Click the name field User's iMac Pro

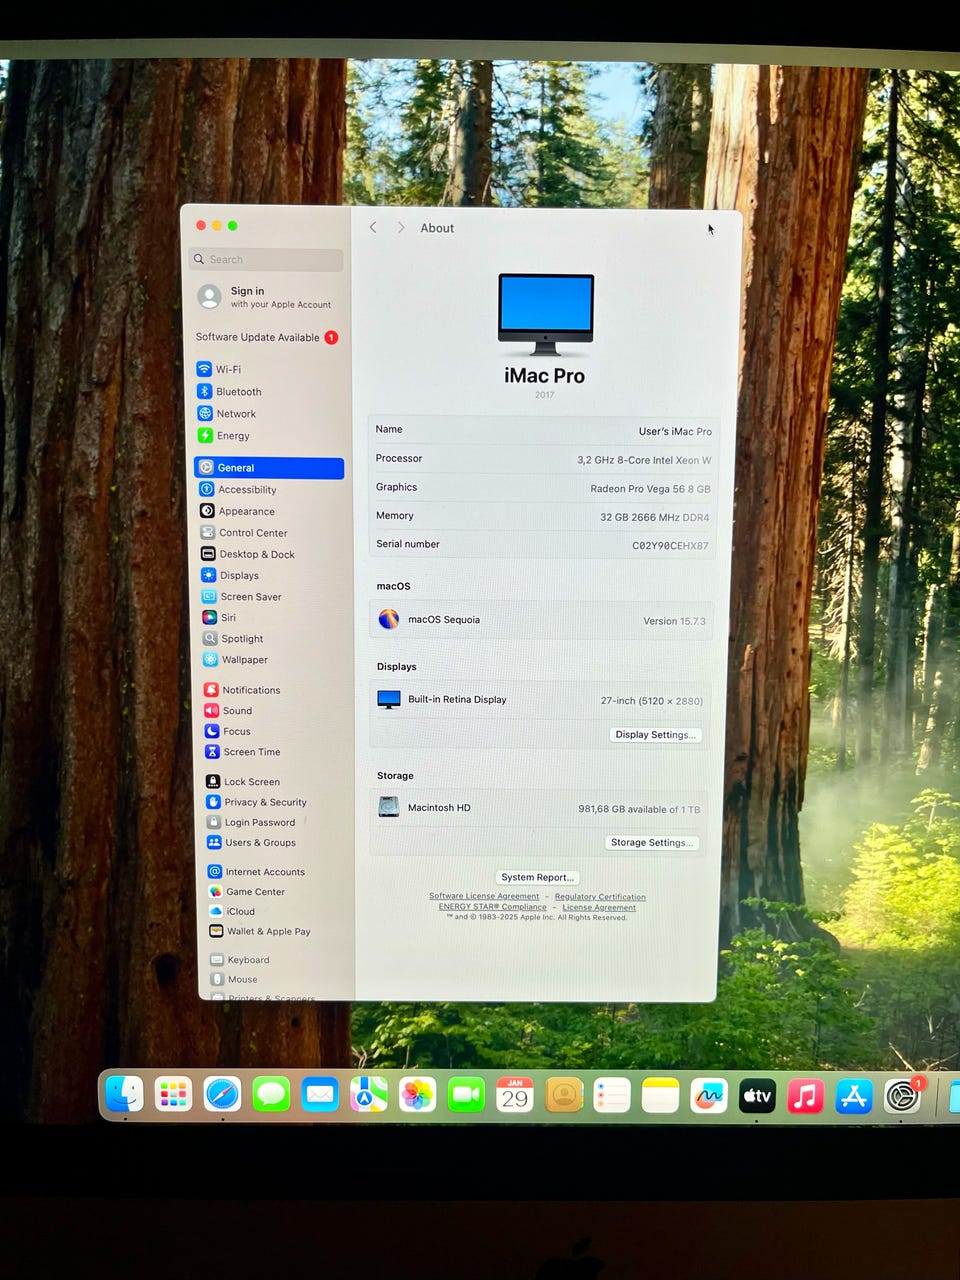click(675, 432)
